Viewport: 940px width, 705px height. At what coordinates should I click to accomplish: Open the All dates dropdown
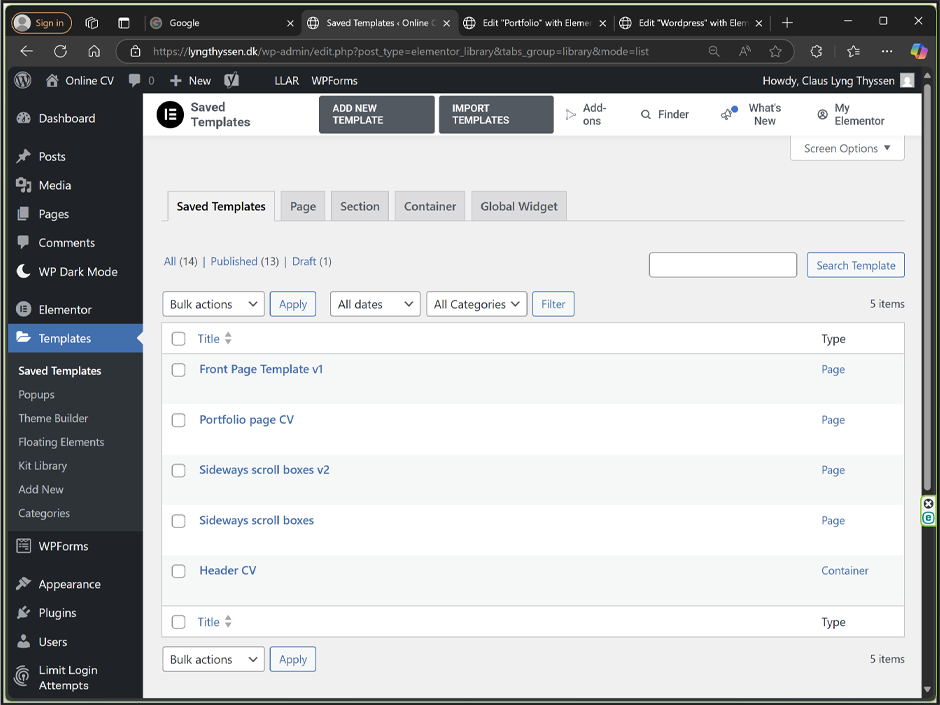coord(375,304)
